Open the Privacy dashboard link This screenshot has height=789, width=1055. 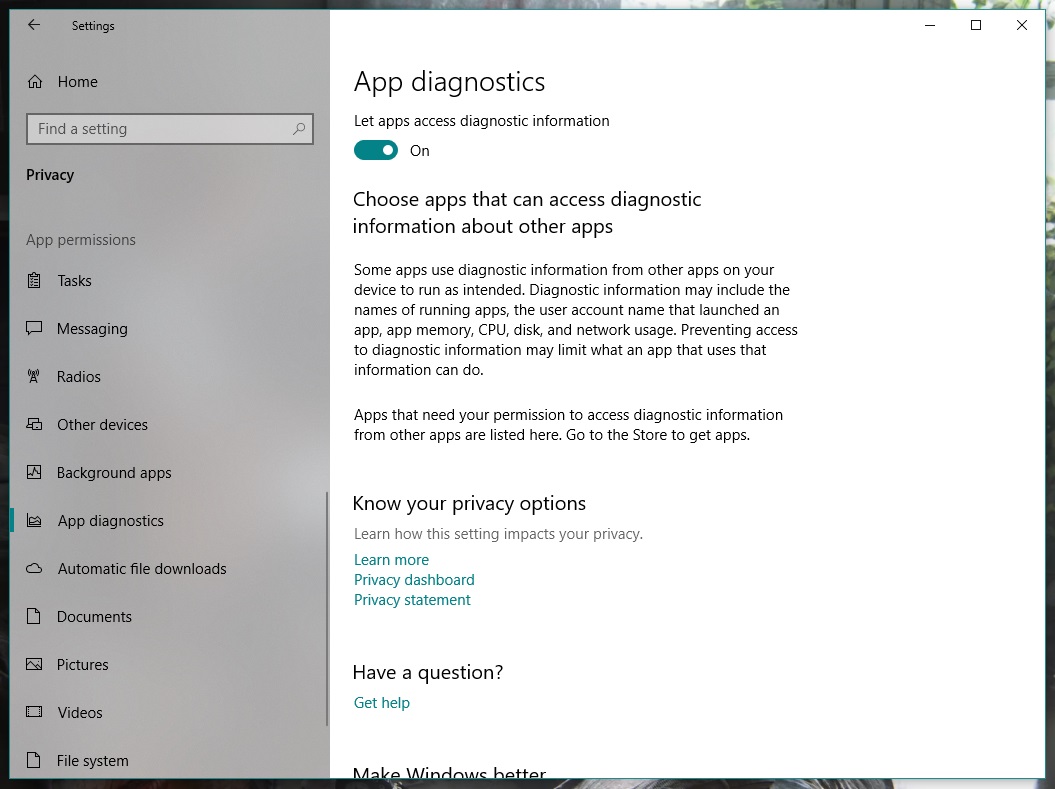tap(414, 580)
